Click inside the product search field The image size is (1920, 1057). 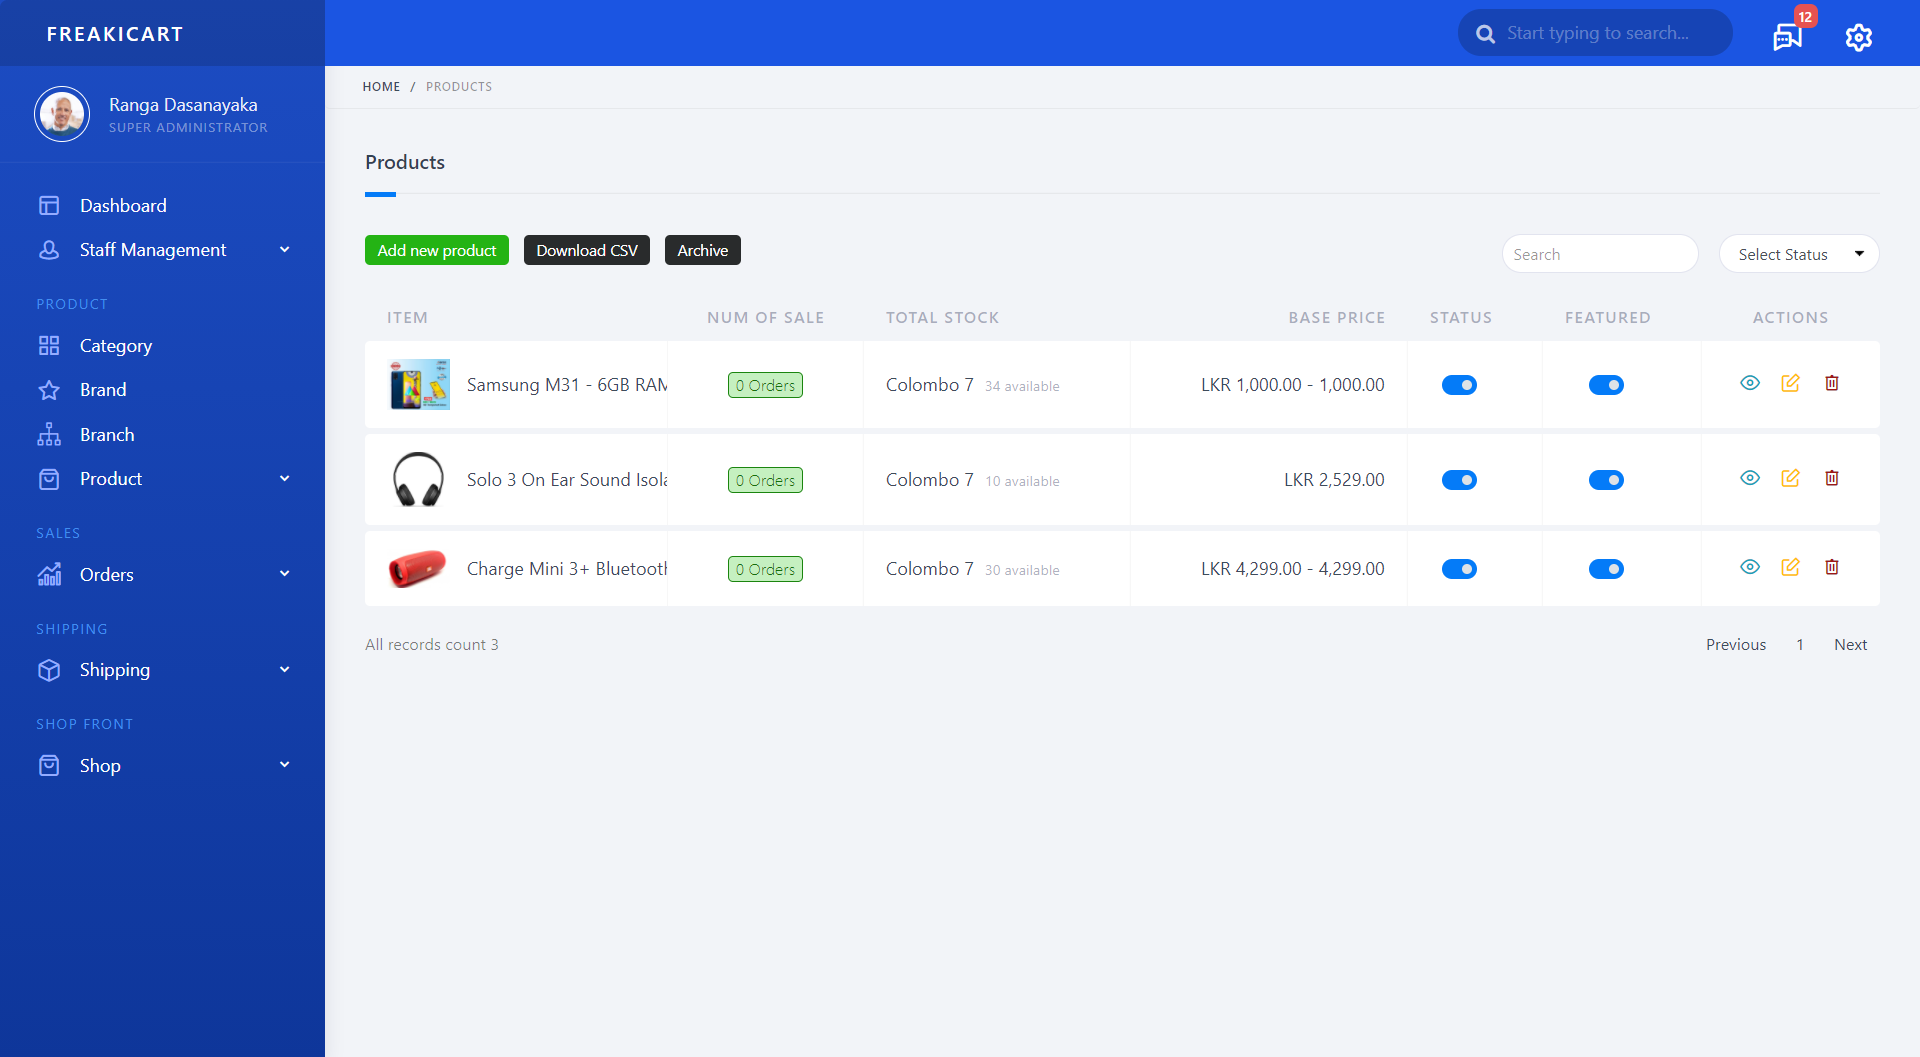1599,253
